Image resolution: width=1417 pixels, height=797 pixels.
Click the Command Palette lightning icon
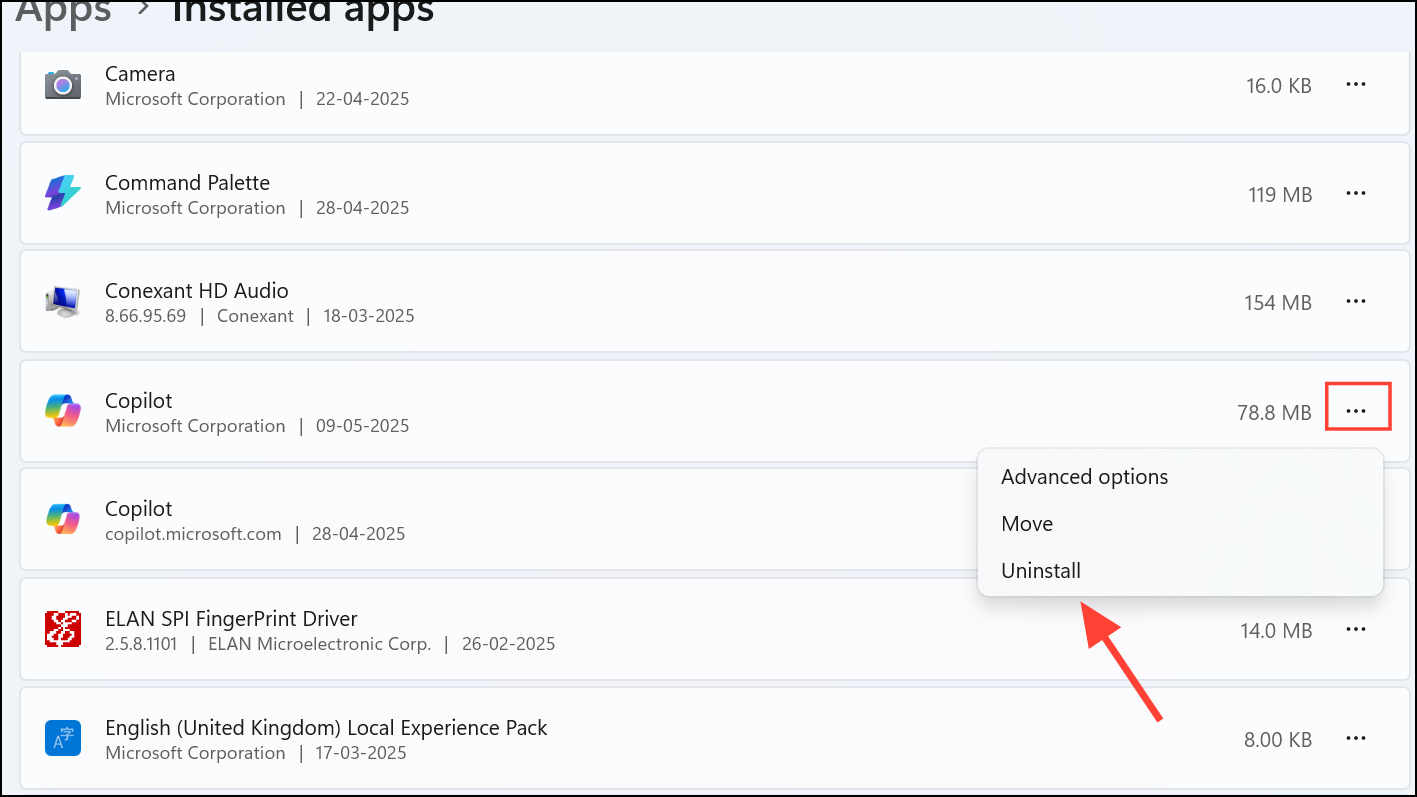click(x=63, y=193)
